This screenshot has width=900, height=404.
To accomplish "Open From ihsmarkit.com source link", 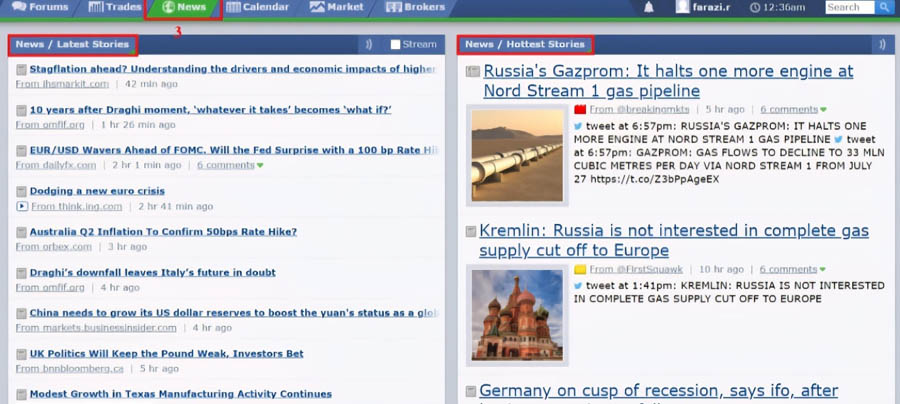I will (x=62, y=84).
